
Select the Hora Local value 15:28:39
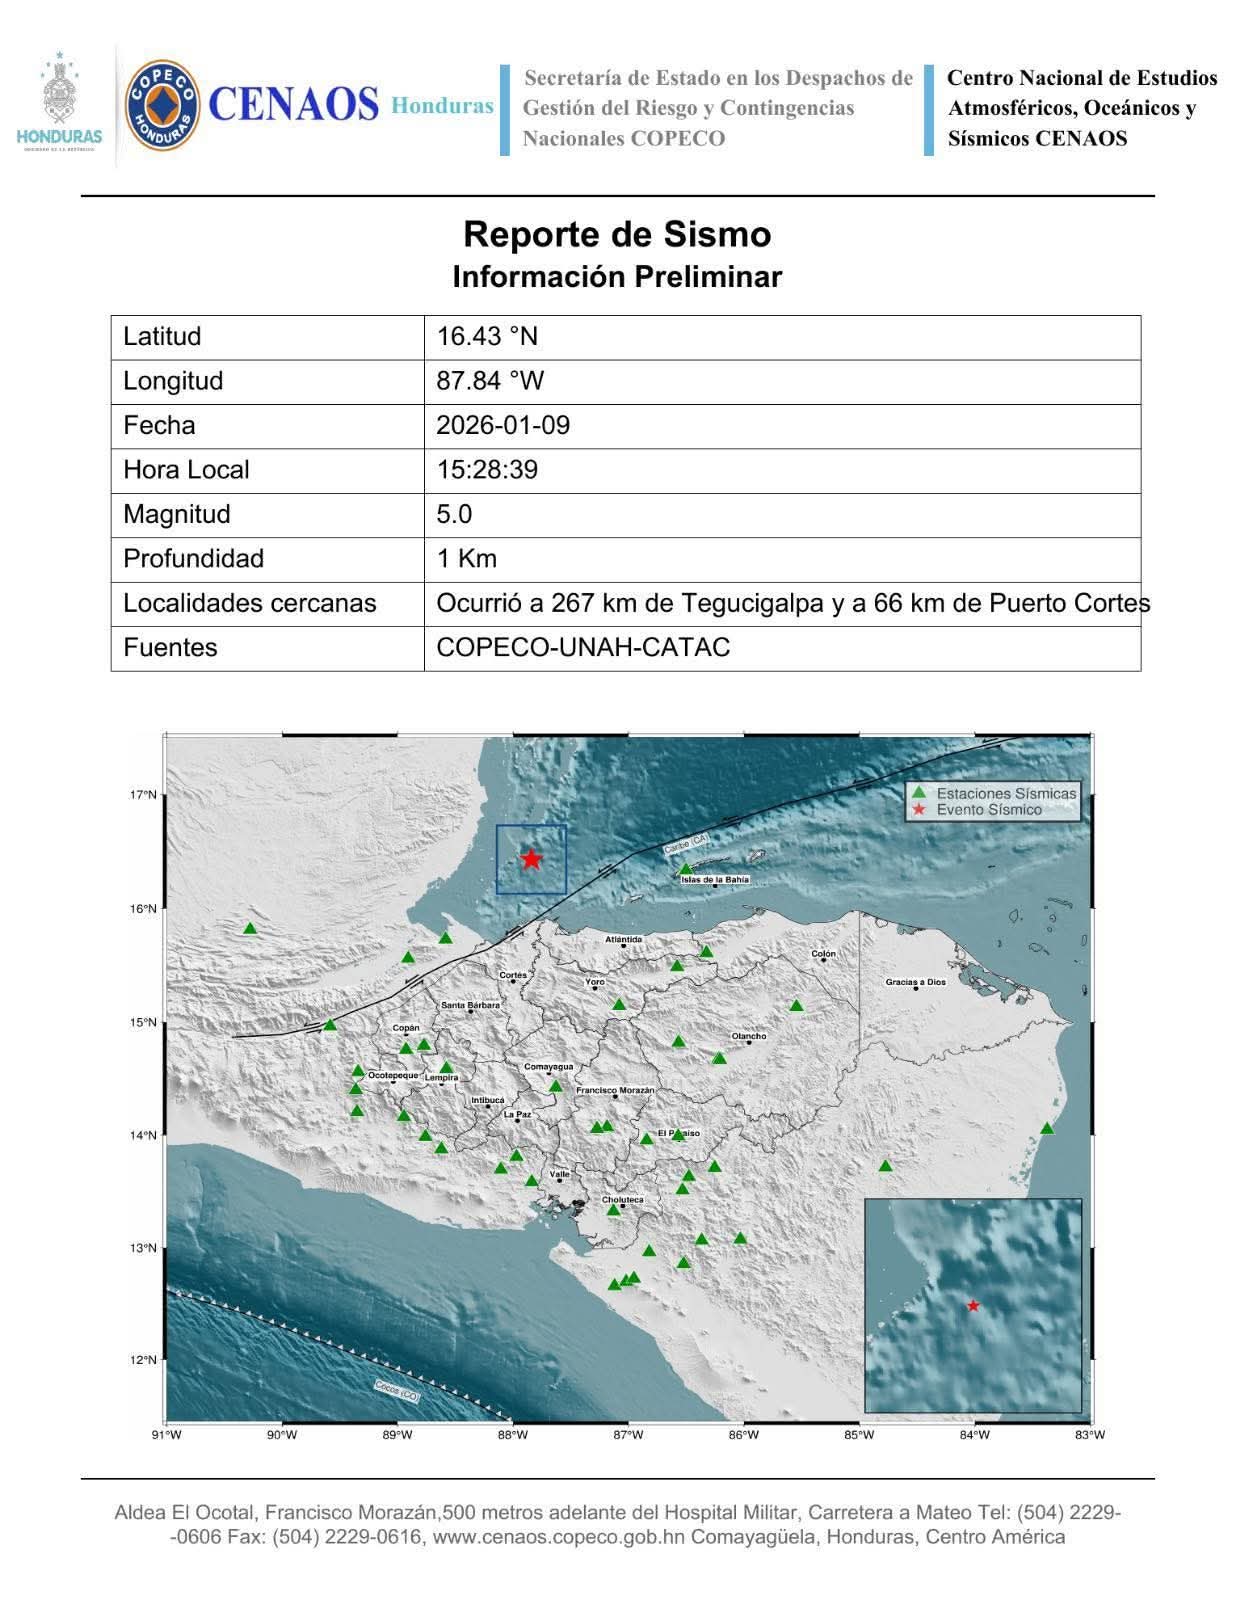click(x=487, y=470)
